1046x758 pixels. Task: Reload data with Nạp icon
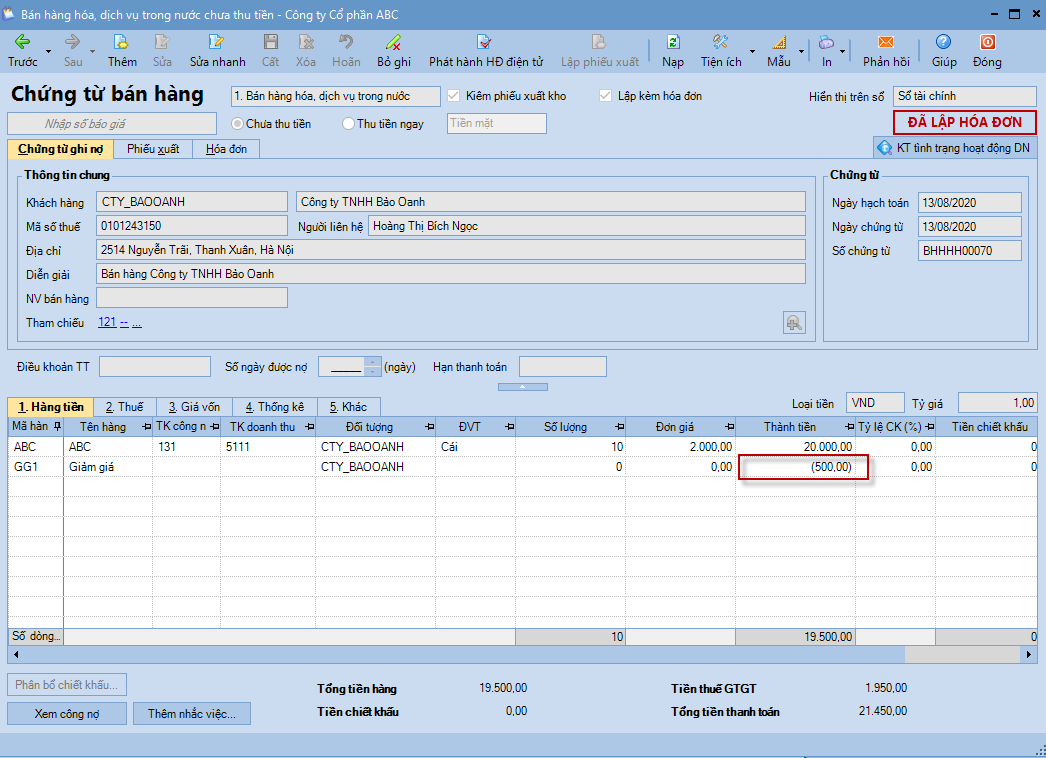pyautogui.click(x=672, y=43)
